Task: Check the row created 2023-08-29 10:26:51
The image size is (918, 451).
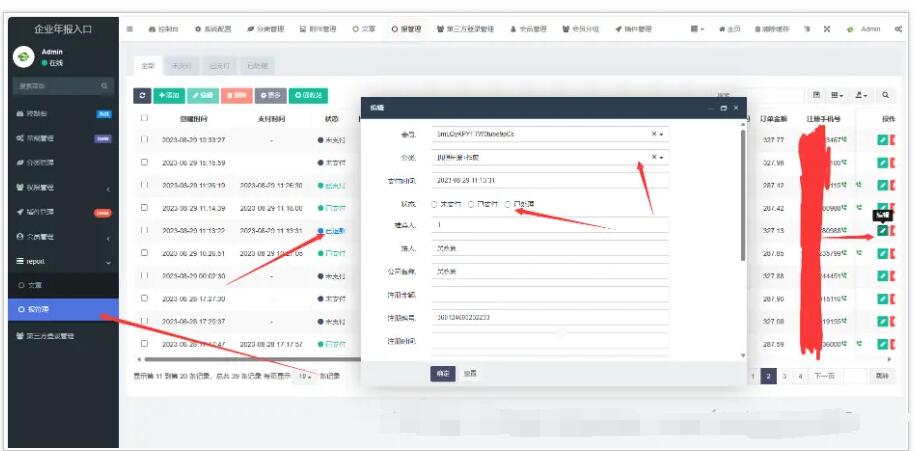Action: [x=144, y=253]
